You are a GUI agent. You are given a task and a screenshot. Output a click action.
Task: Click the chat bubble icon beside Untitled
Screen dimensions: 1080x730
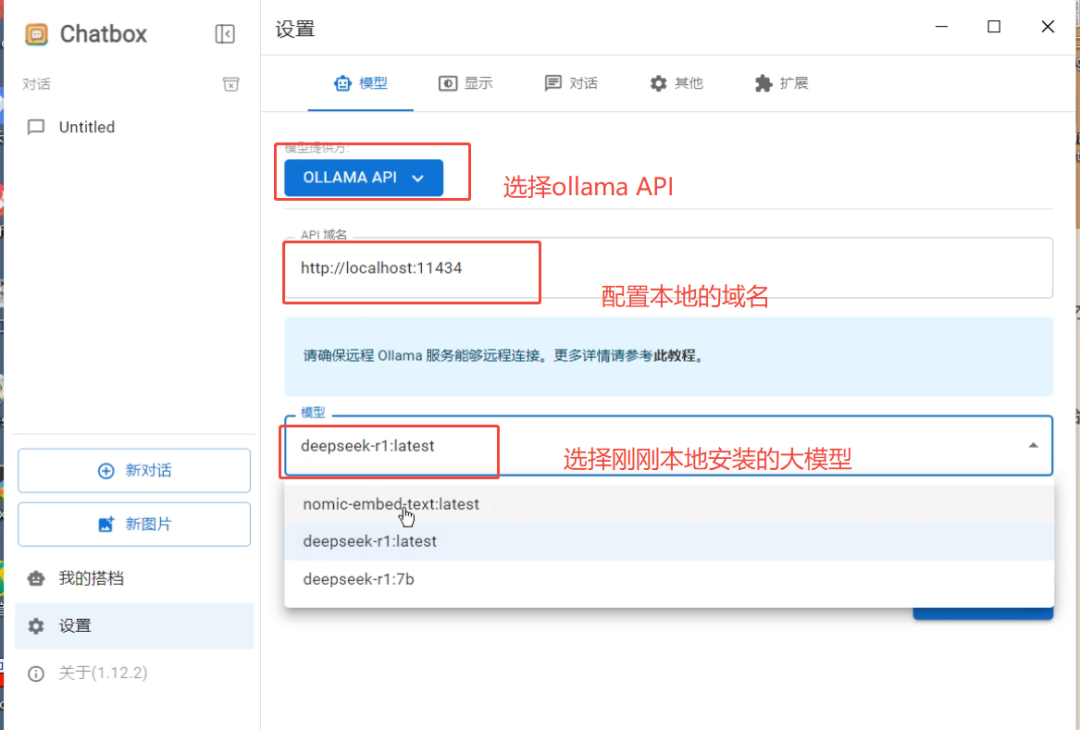(36, 127)
